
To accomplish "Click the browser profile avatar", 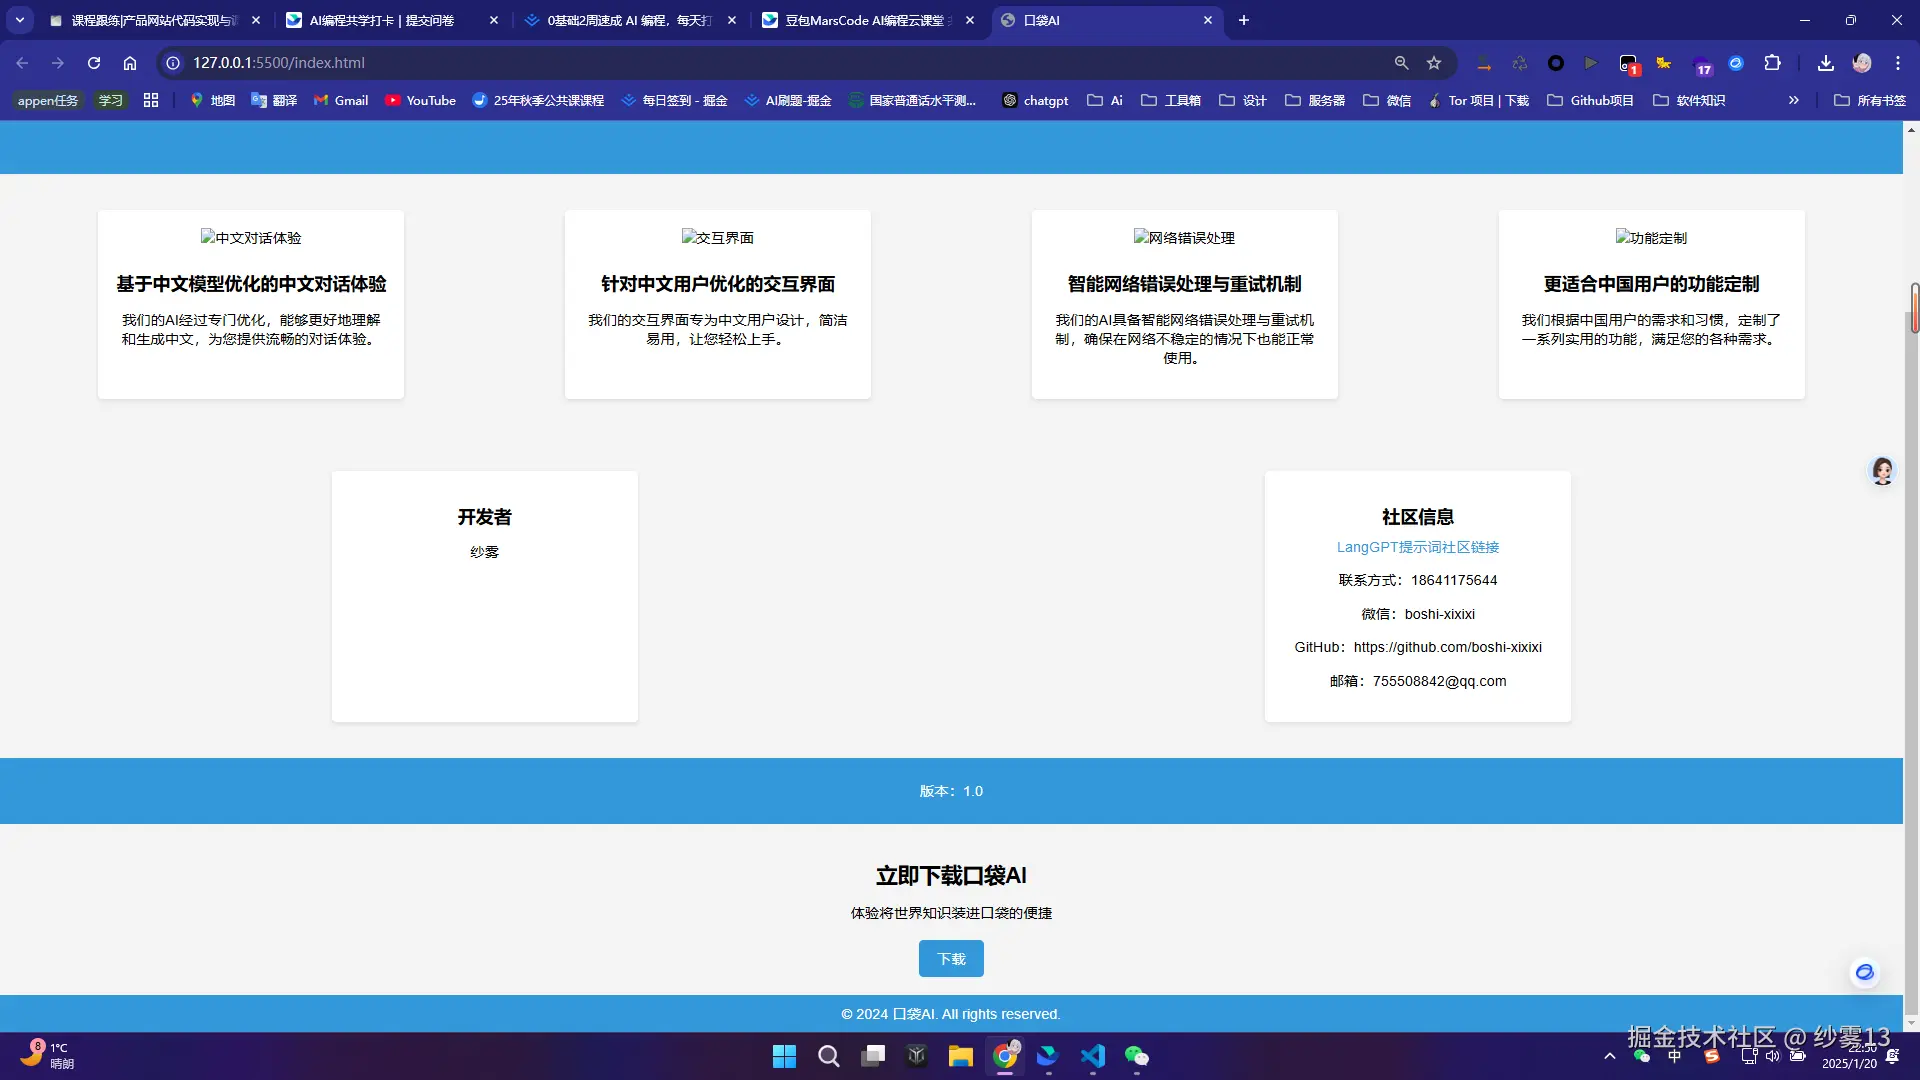I will pyautogui.click(x=1863, y=62).
